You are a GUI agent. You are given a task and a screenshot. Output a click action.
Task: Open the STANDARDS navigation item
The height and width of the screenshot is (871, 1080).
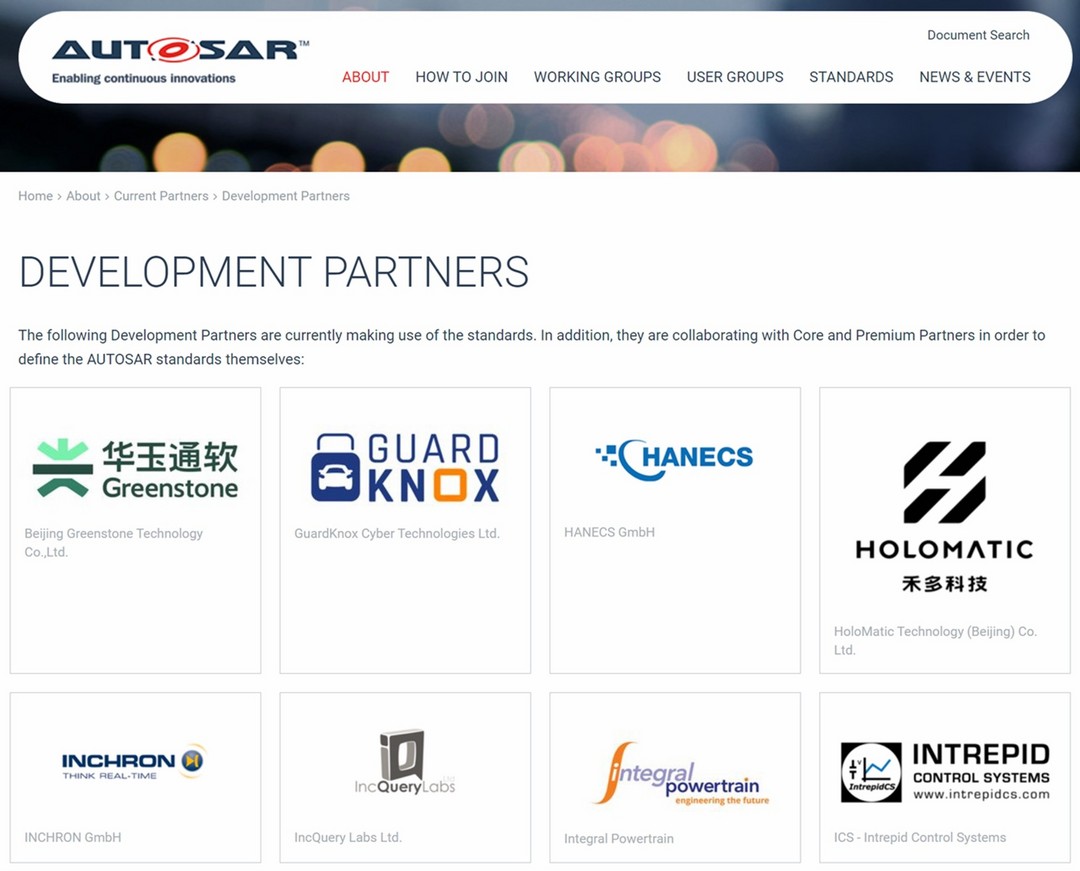tap(851, 77)
